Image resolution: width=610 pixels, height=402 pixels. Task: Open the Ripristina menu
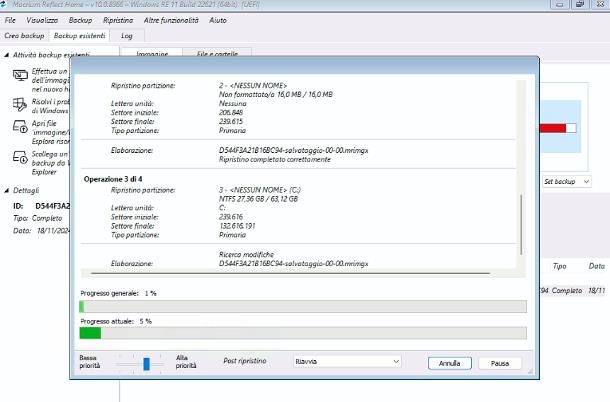click(118, 20)
